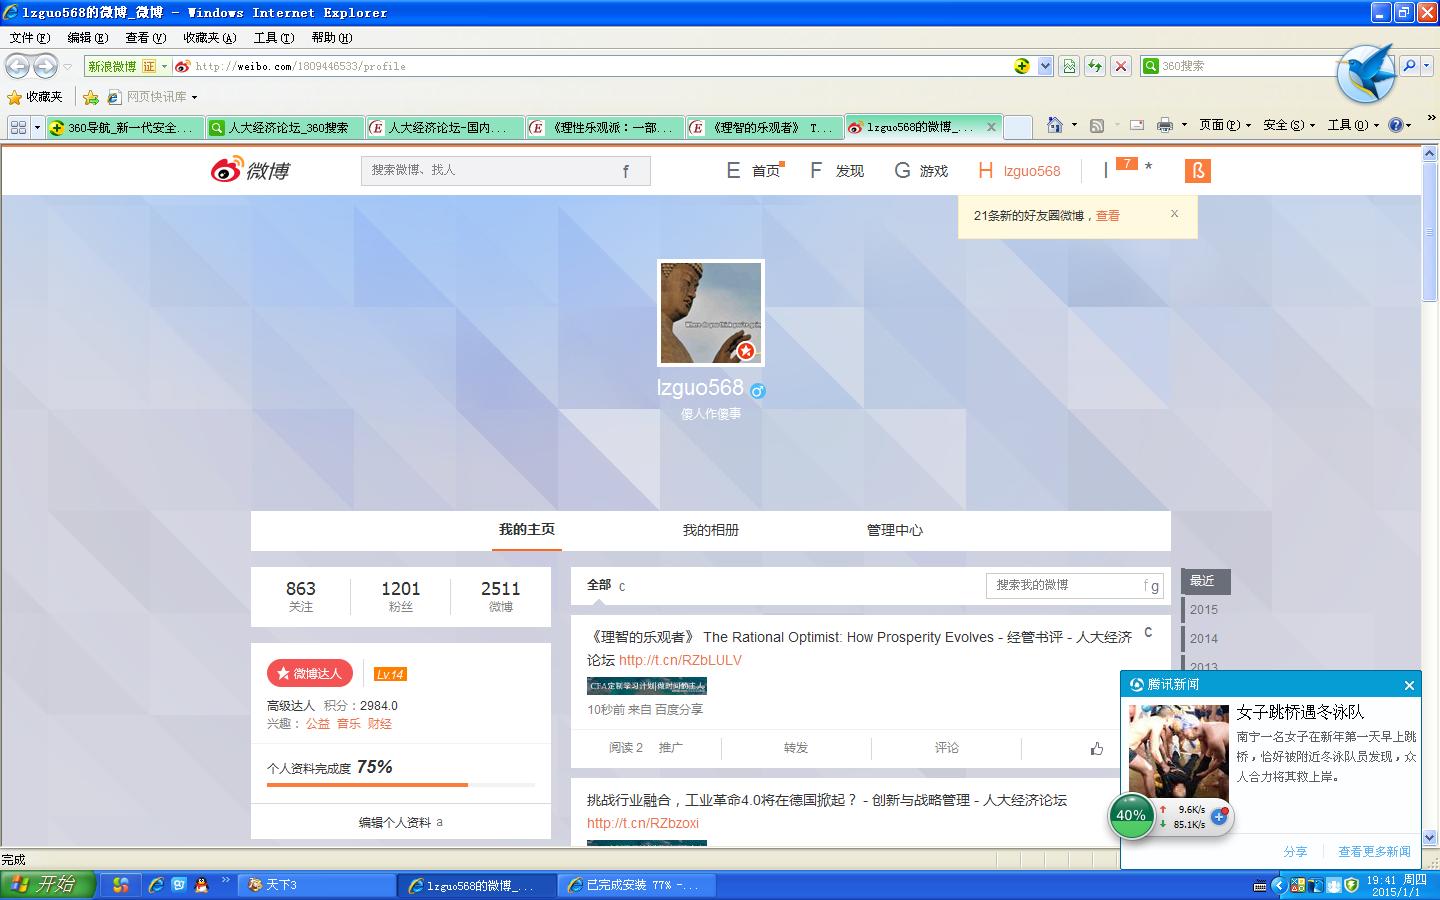Switch to the 人大经济论坛_360搜索 browser tab
1440x900 pixels.
tap(285, 127)
